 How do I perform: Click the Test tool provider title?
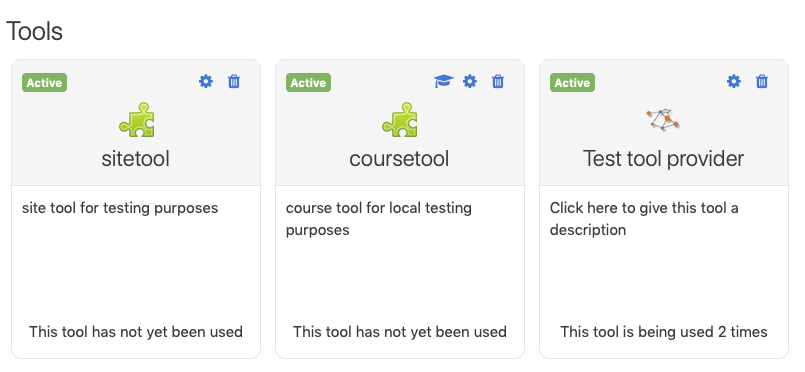[663, 159]
